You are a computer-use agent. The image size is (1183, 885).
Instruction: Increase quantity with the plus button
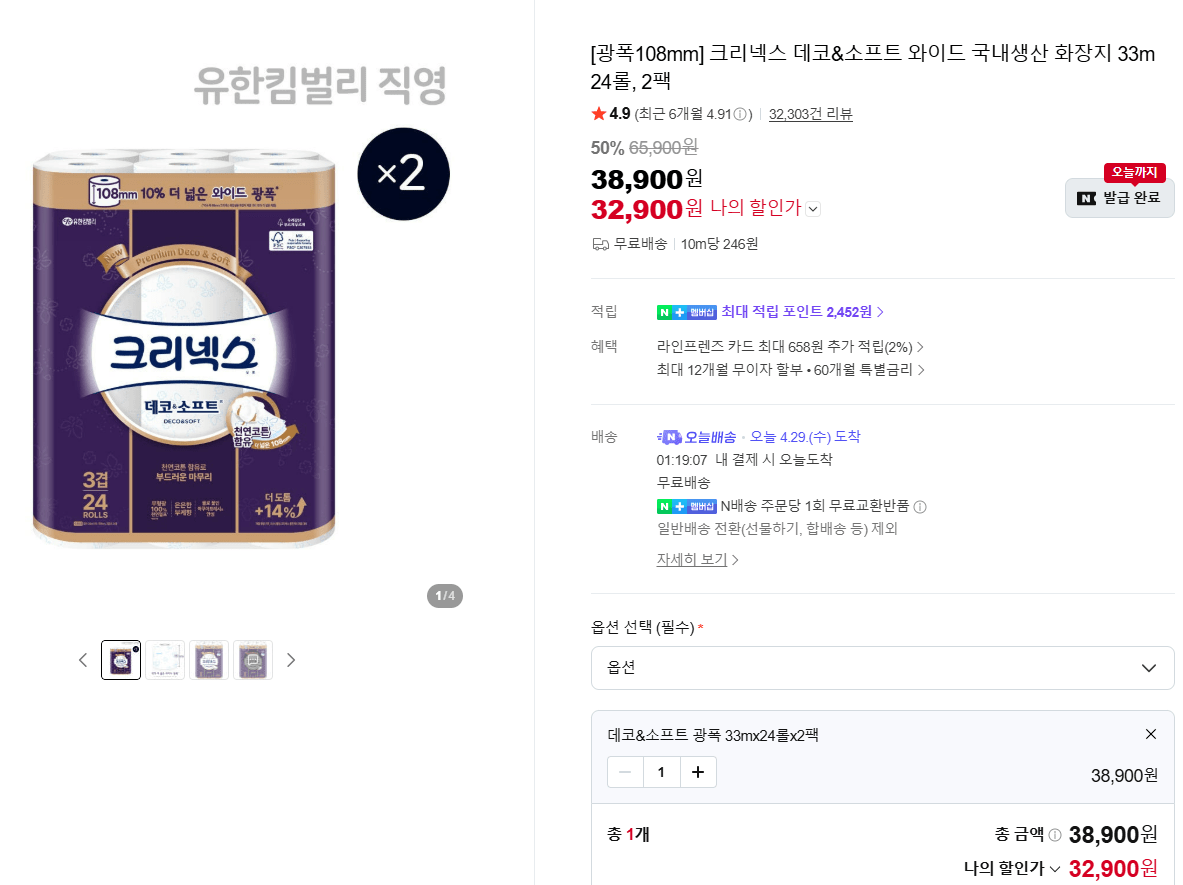click(697, 772)
